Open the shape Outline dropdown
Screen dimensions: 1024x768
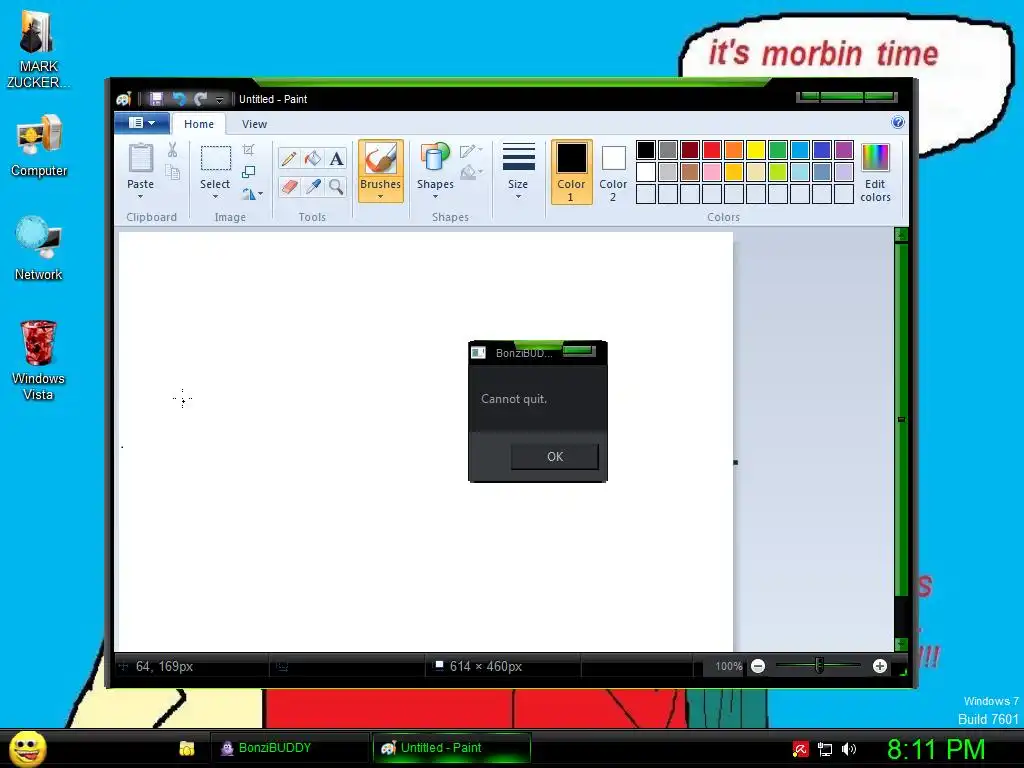(x=471, y=151)
